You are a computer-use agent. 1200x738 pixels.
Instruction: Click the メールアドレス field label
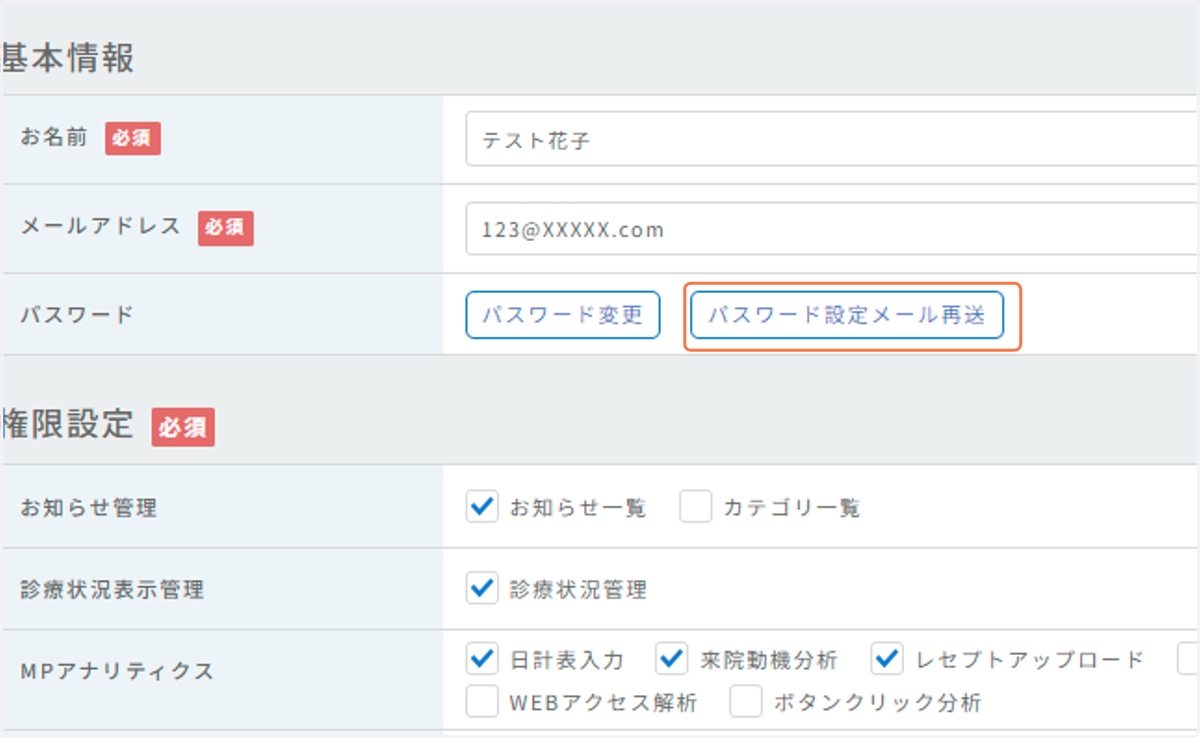(x=101, y=227)
